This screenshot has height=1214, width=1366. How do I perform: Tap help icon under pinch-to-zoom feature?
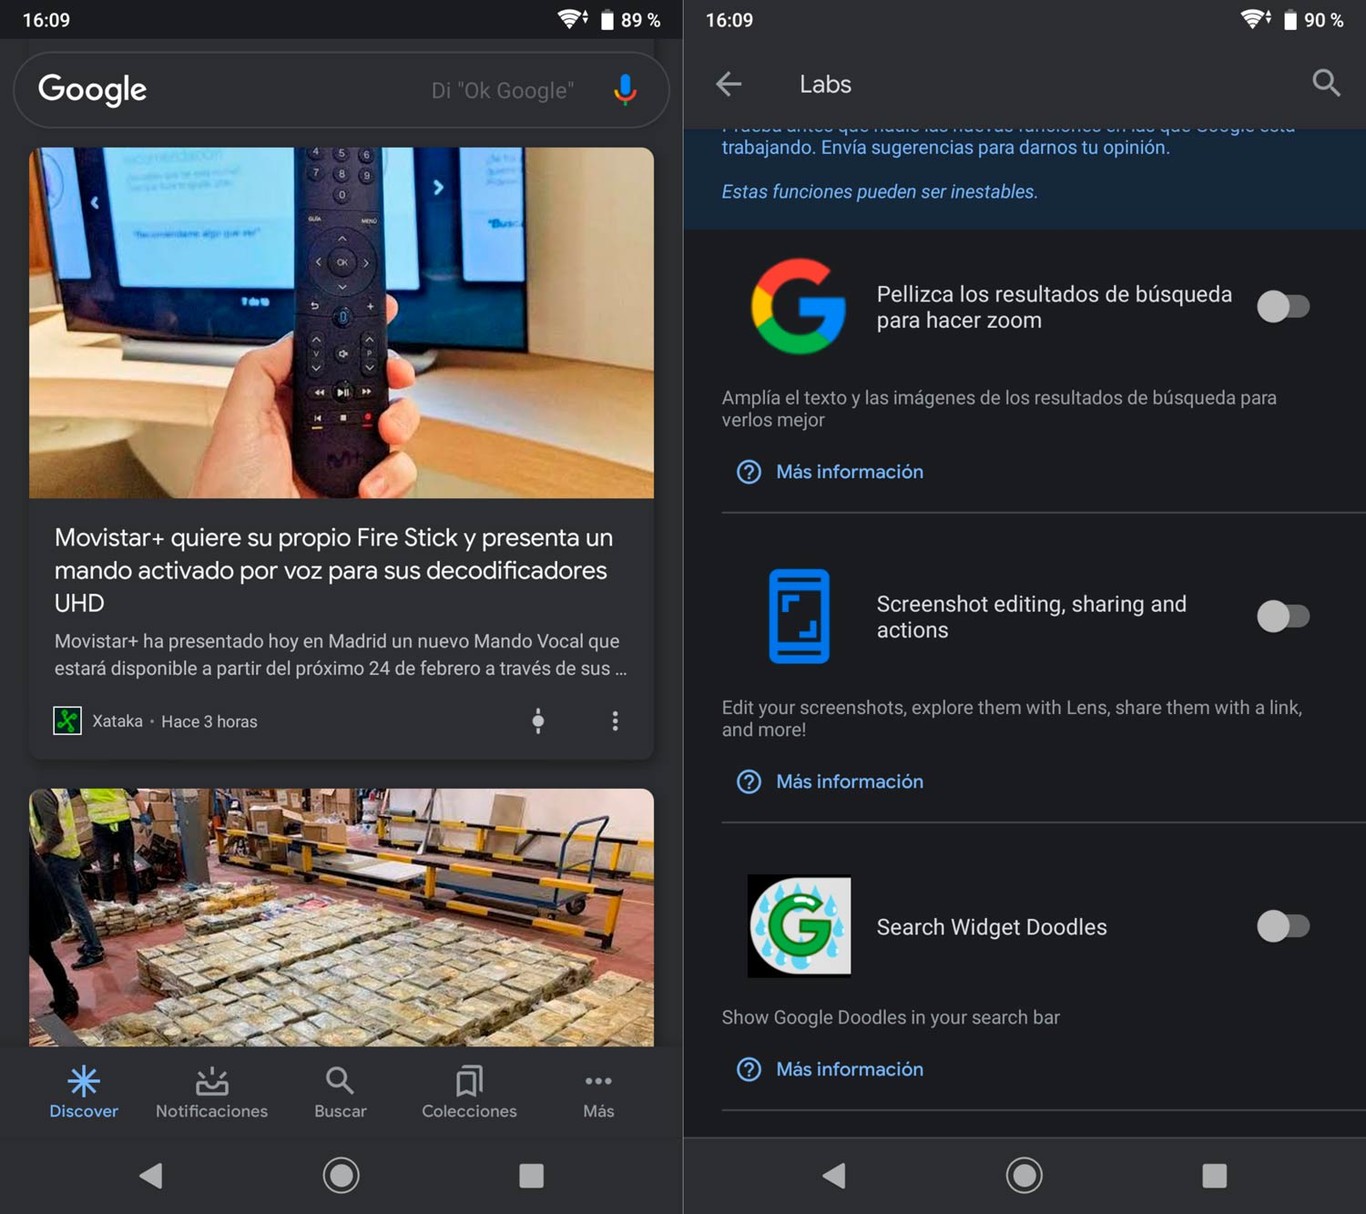(x=749, y=472)
